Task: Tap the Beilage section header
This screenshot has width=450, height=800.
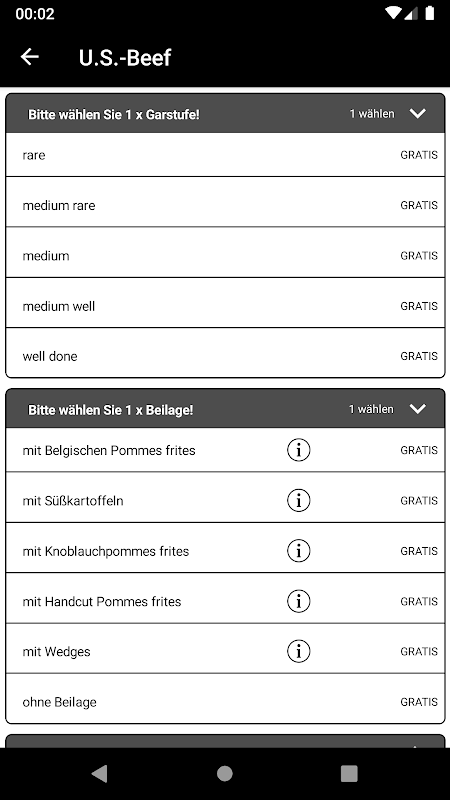Action: [x=225, y=409]
